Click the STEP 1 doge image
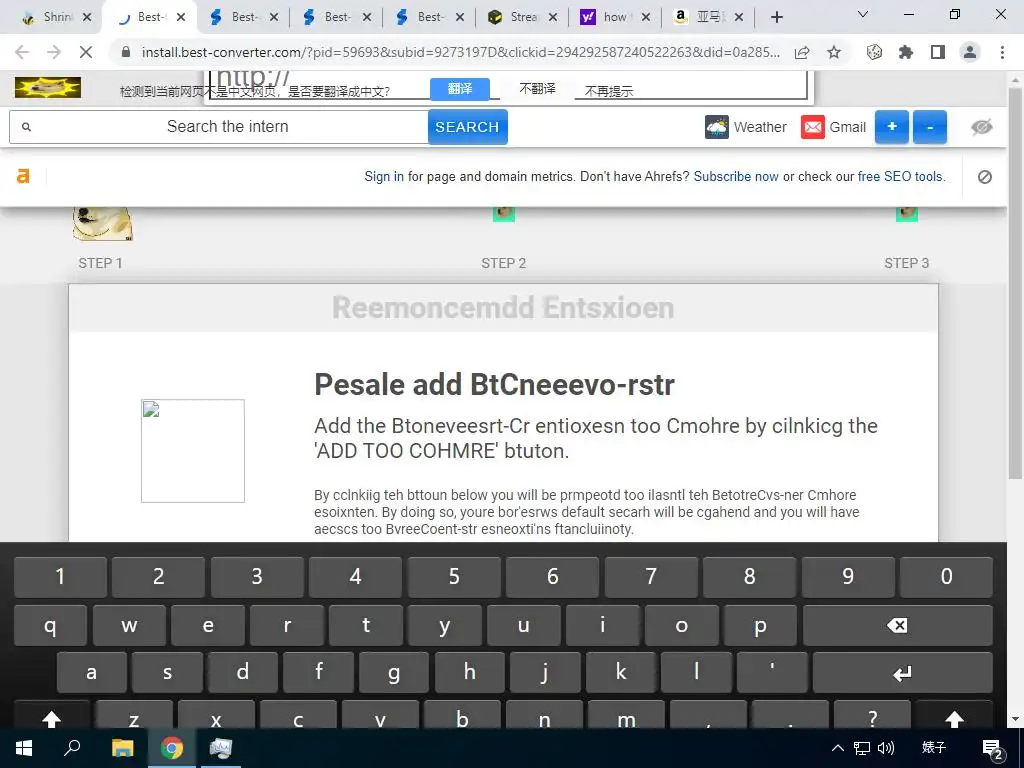Image resolution: width=1024 pixels, height=768 pixels. pyautogui.click(x=103, y=223)
